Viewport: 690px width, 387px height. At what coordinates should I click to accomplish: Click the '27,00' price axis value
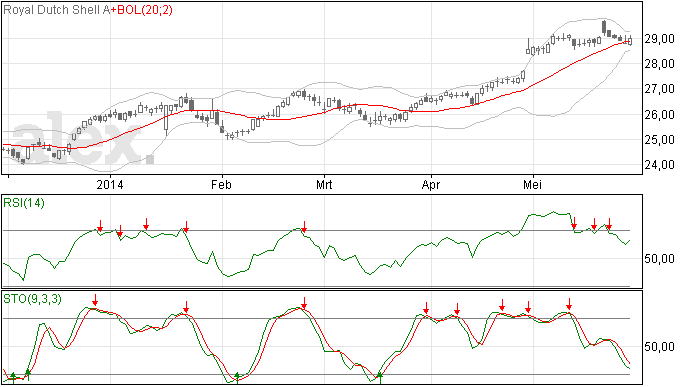[x=659, y=89]
